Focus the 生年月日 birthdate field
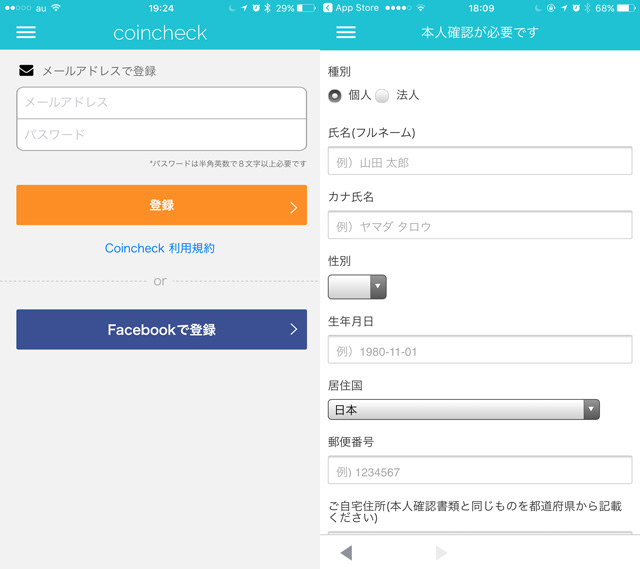This screenshot has height=569, width=640. (x=480, y=349)
